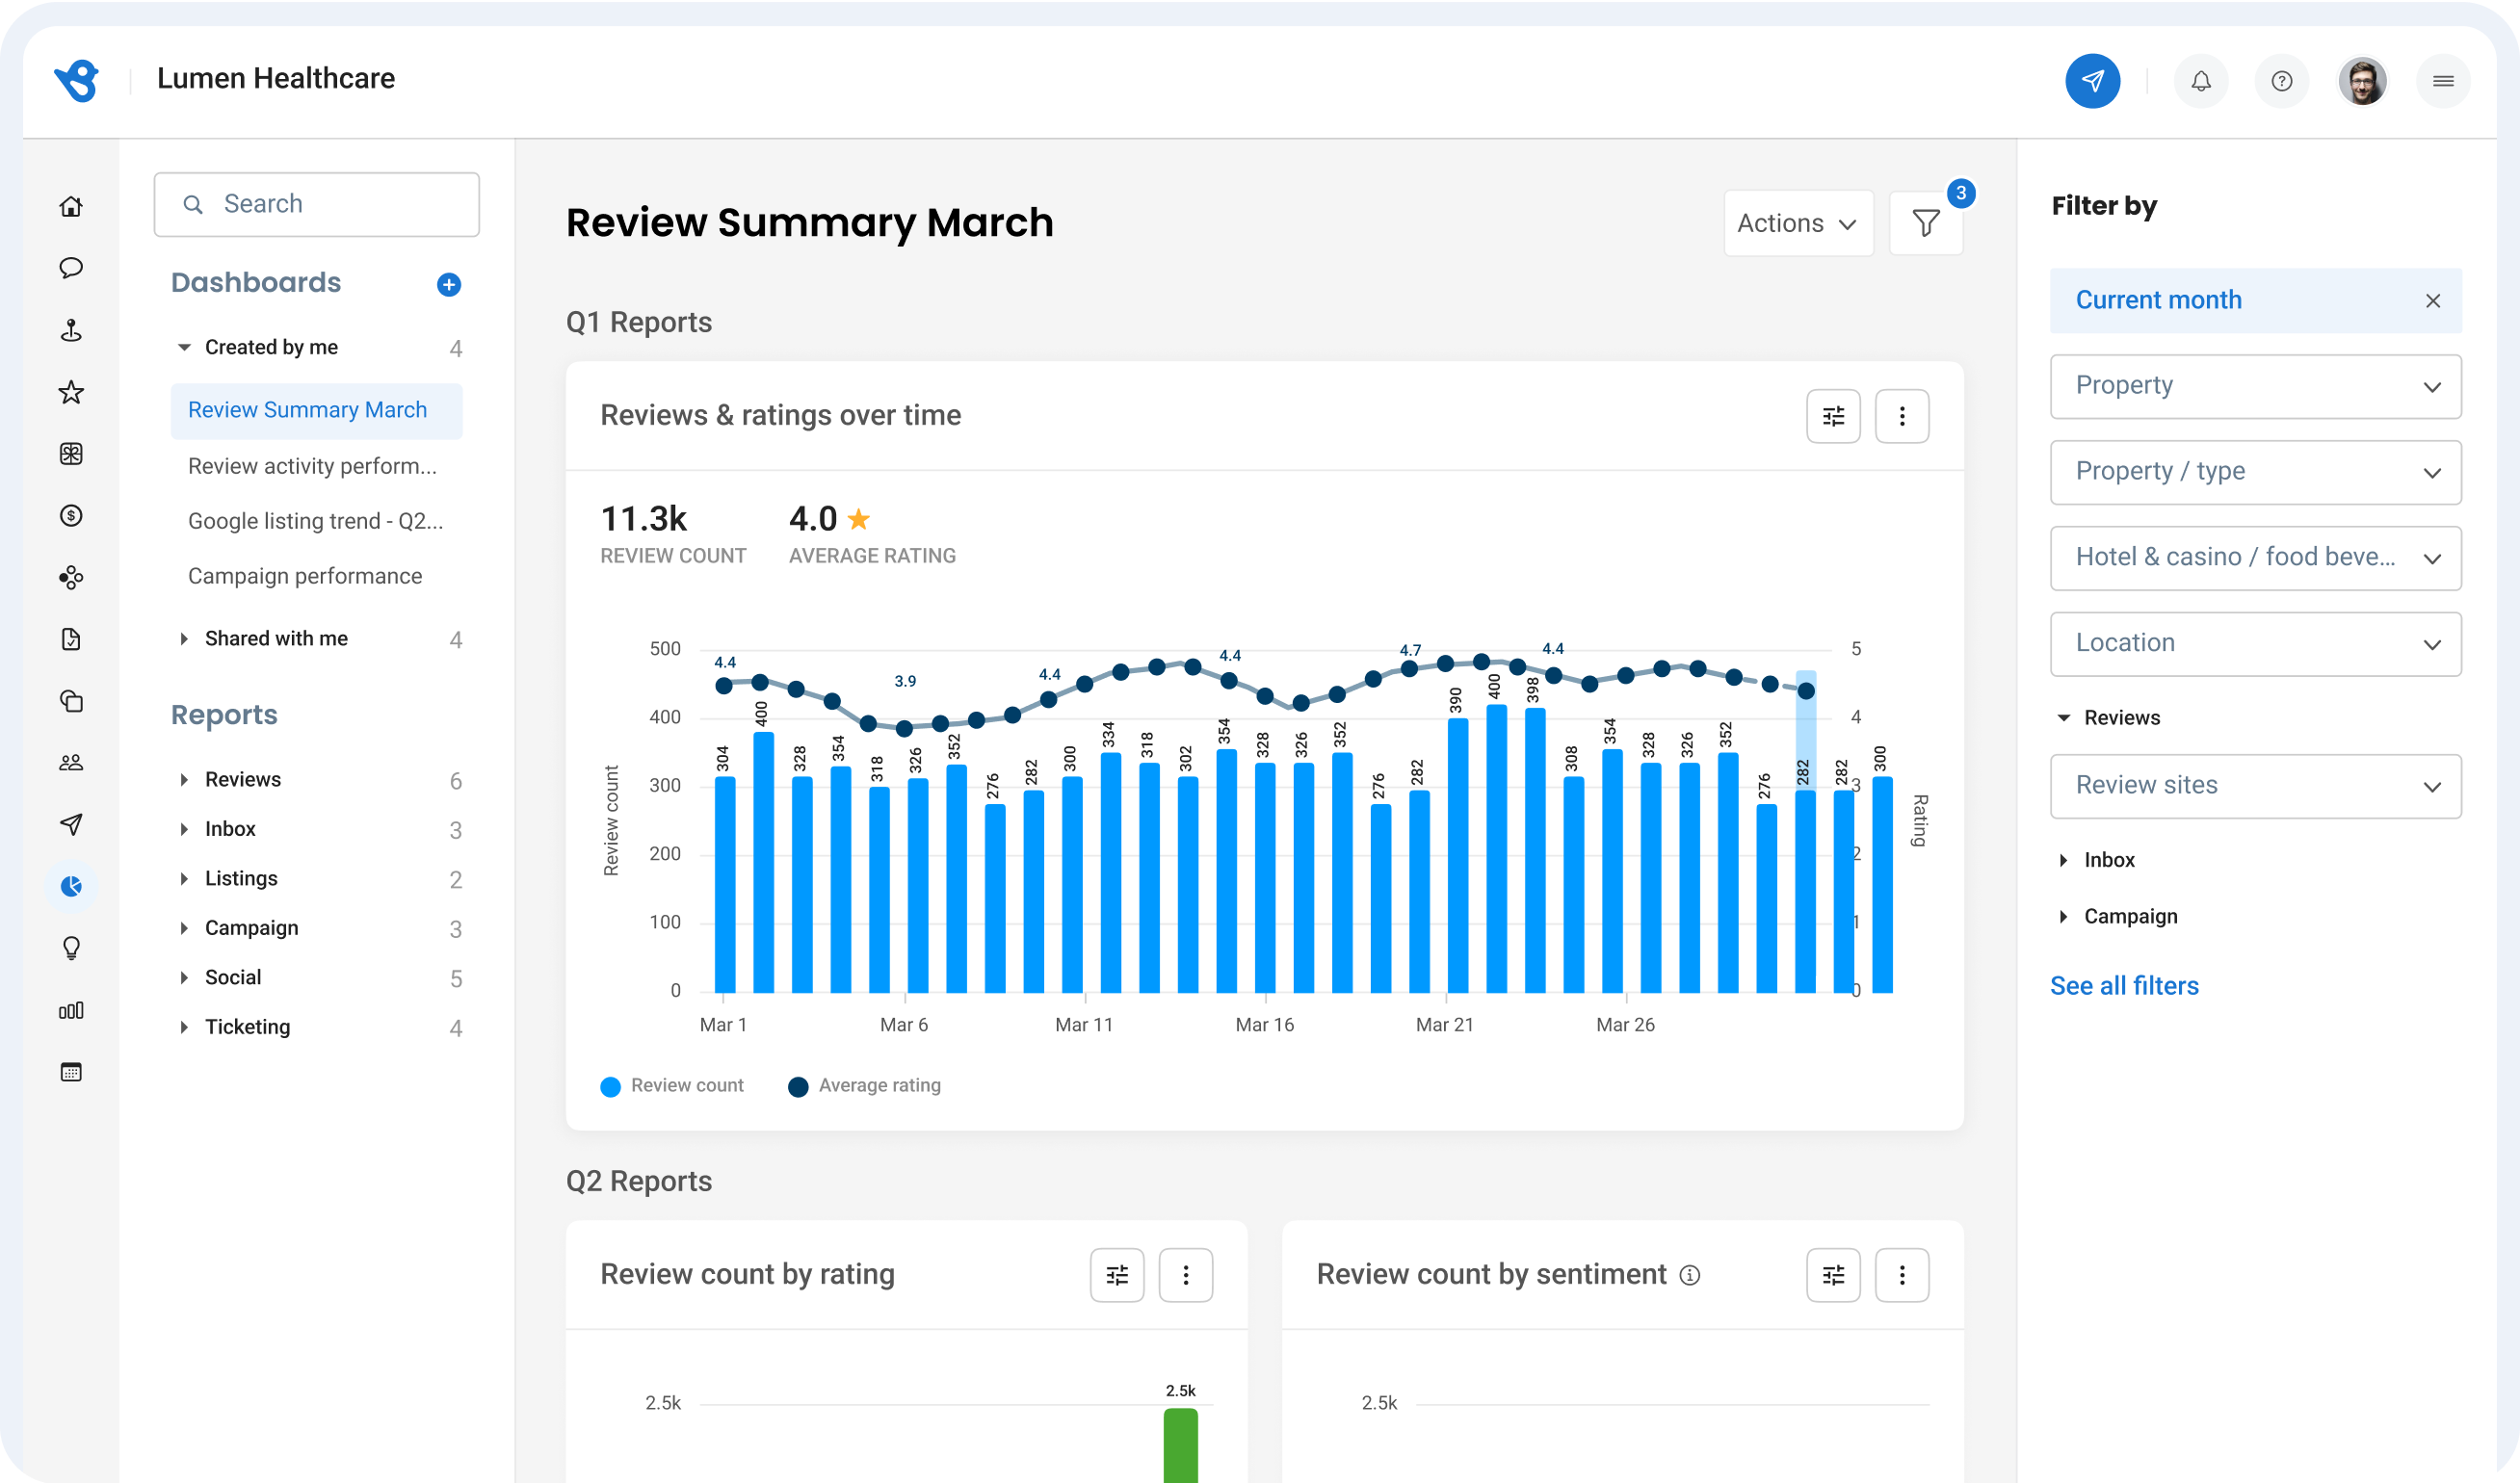Image resolution: width=2520 pixels, height=1483 pixels.
Task: Open the dollar Payments icon in the sidebar
Action: tap(71, 516)
